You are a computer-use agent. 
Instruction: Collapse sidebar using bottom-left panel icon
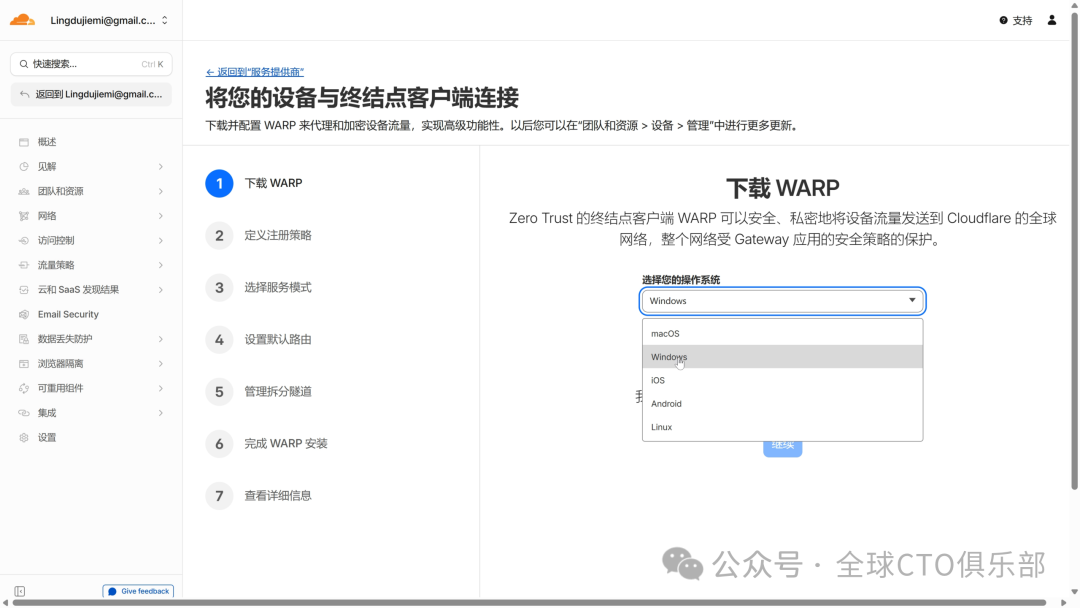[x=20, y=591]
